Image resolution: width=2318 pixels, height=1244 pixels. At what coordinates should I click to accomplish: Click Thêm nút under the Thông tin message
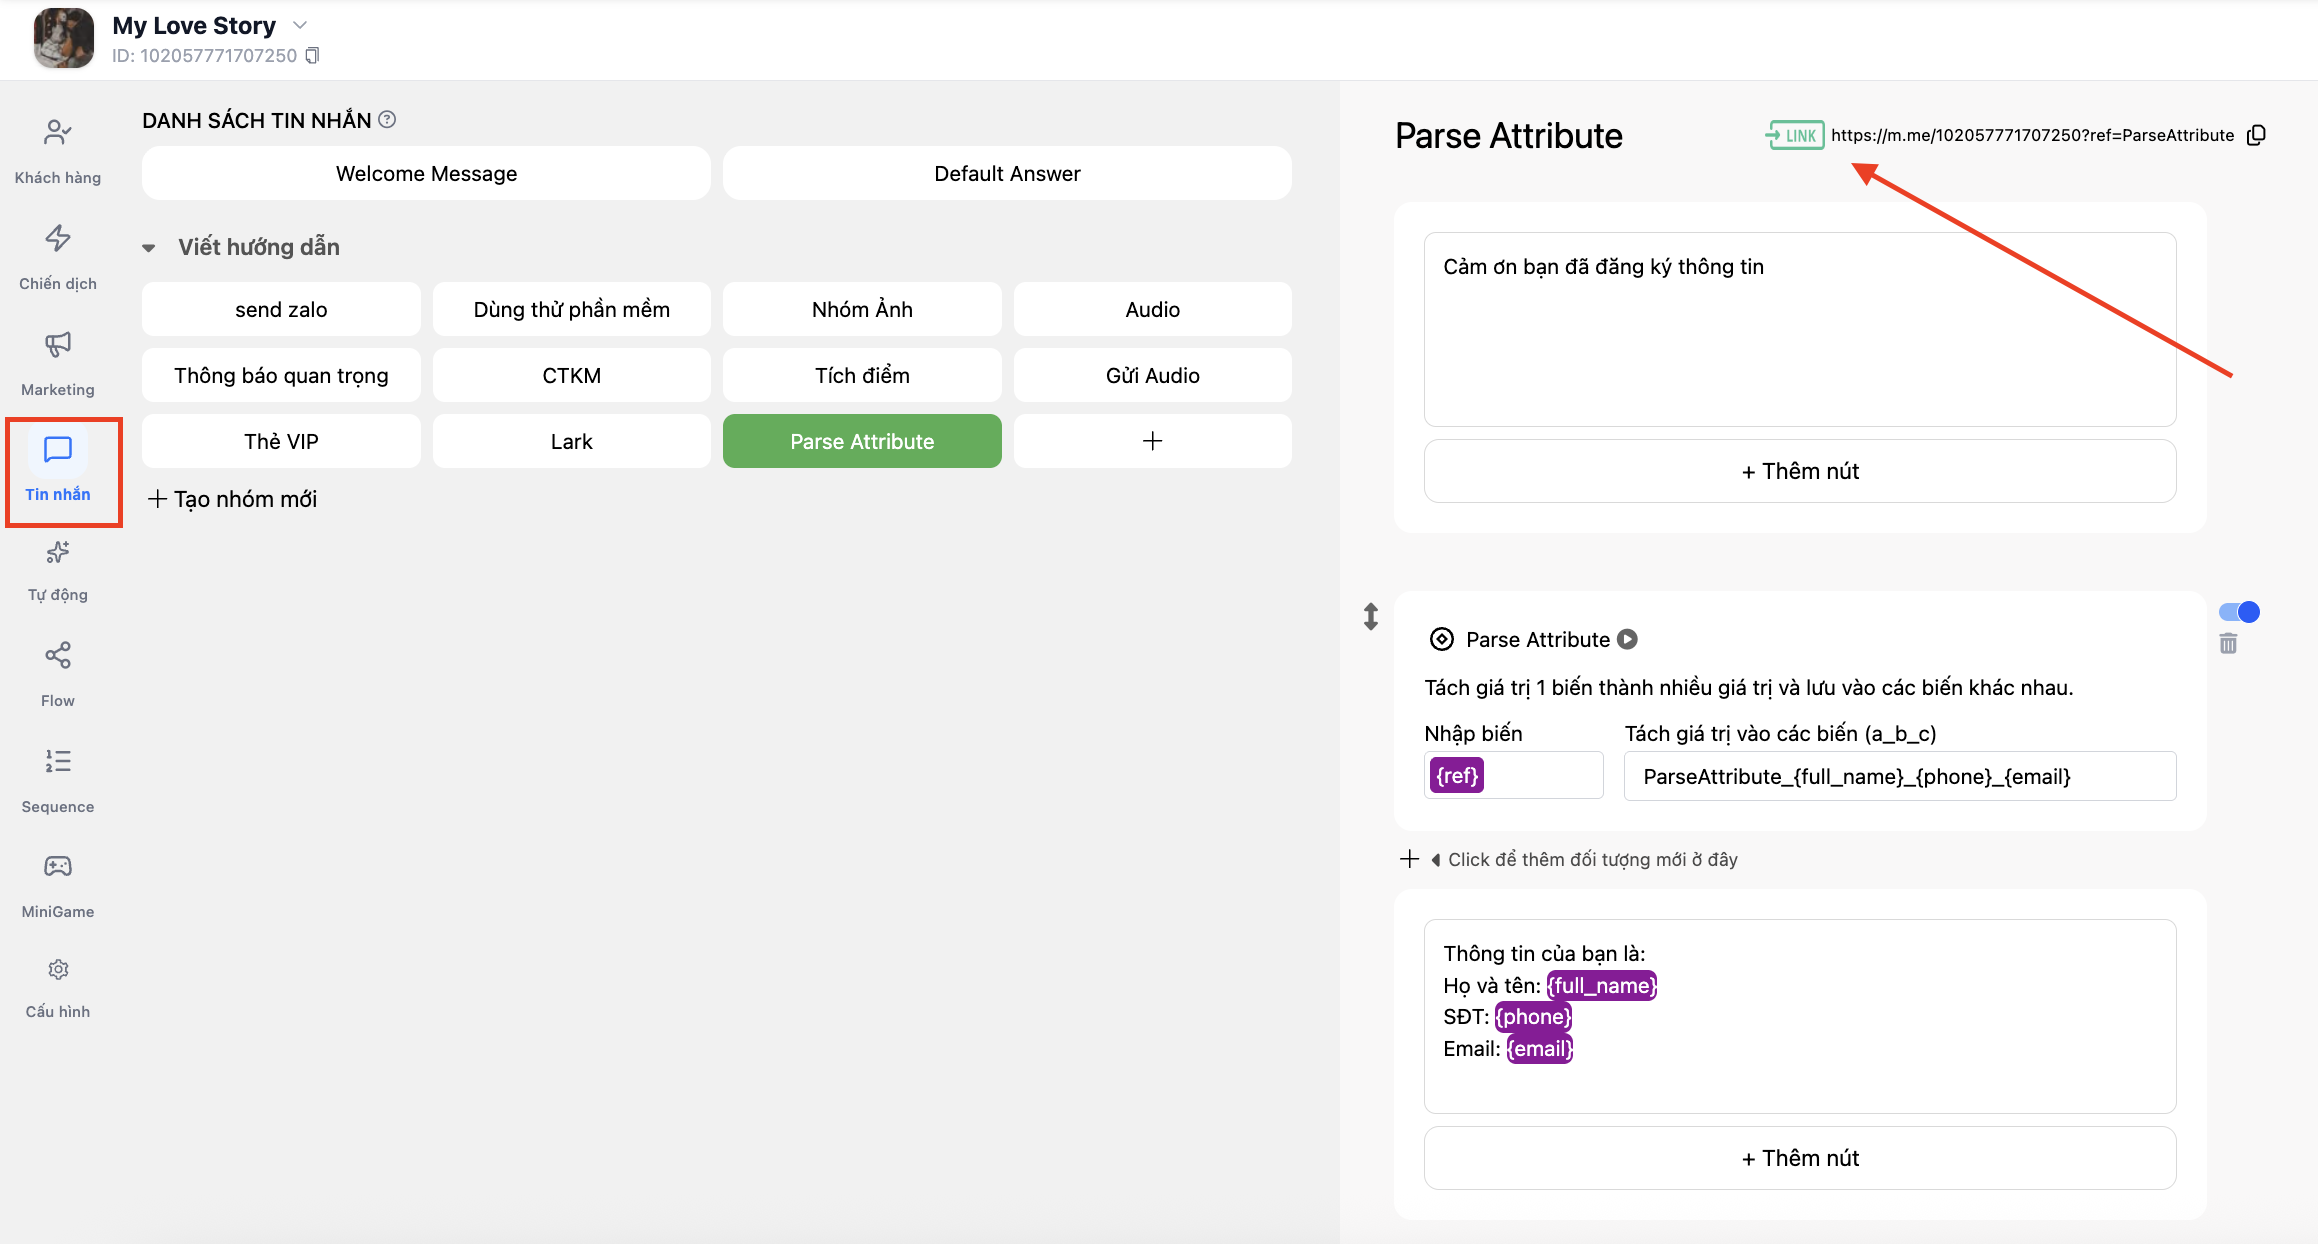pos(1800,1158)
